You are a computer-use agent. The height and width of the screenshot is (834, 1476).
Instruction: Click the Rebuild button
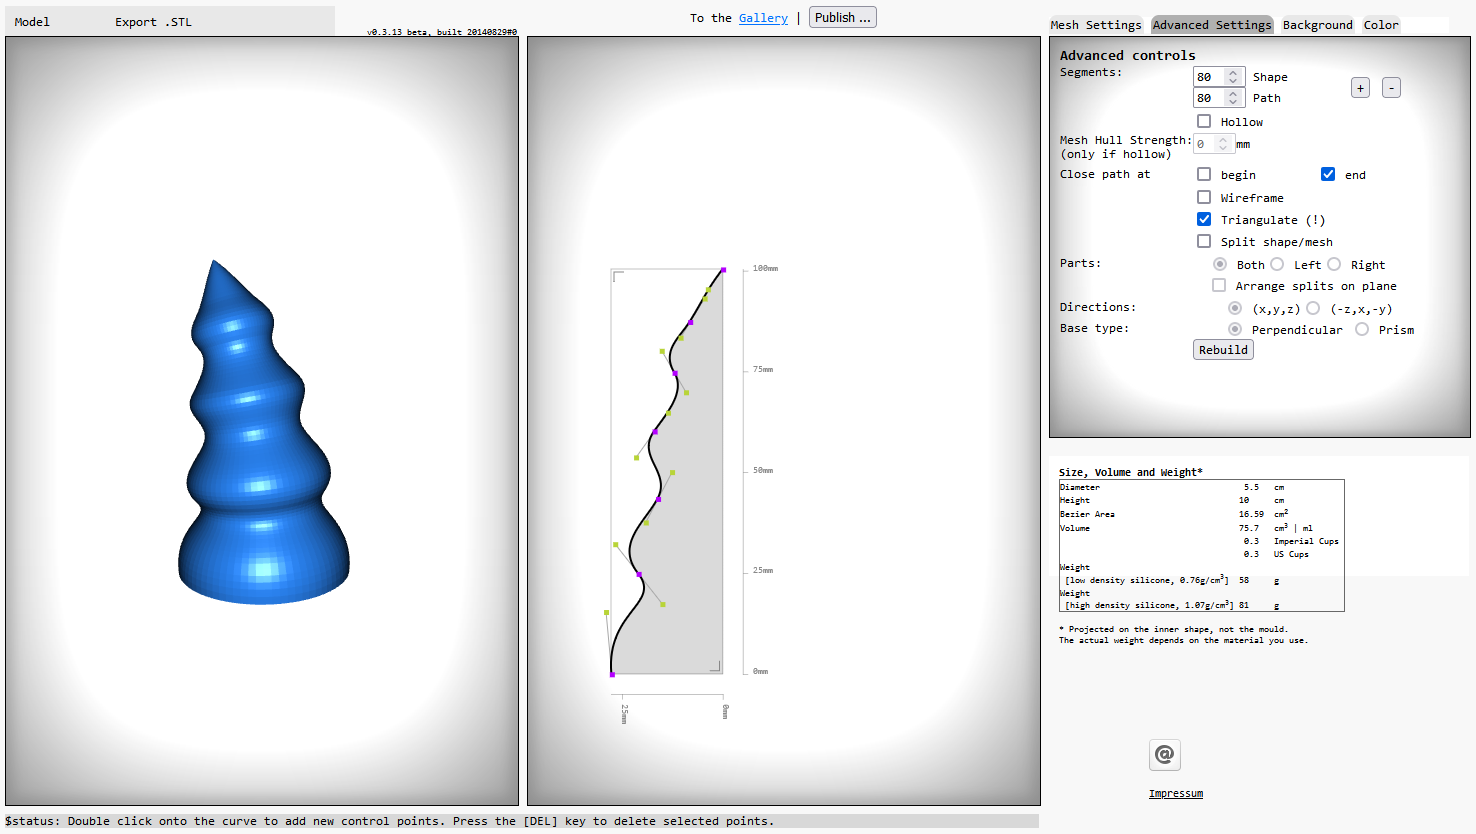[1223, 350]
